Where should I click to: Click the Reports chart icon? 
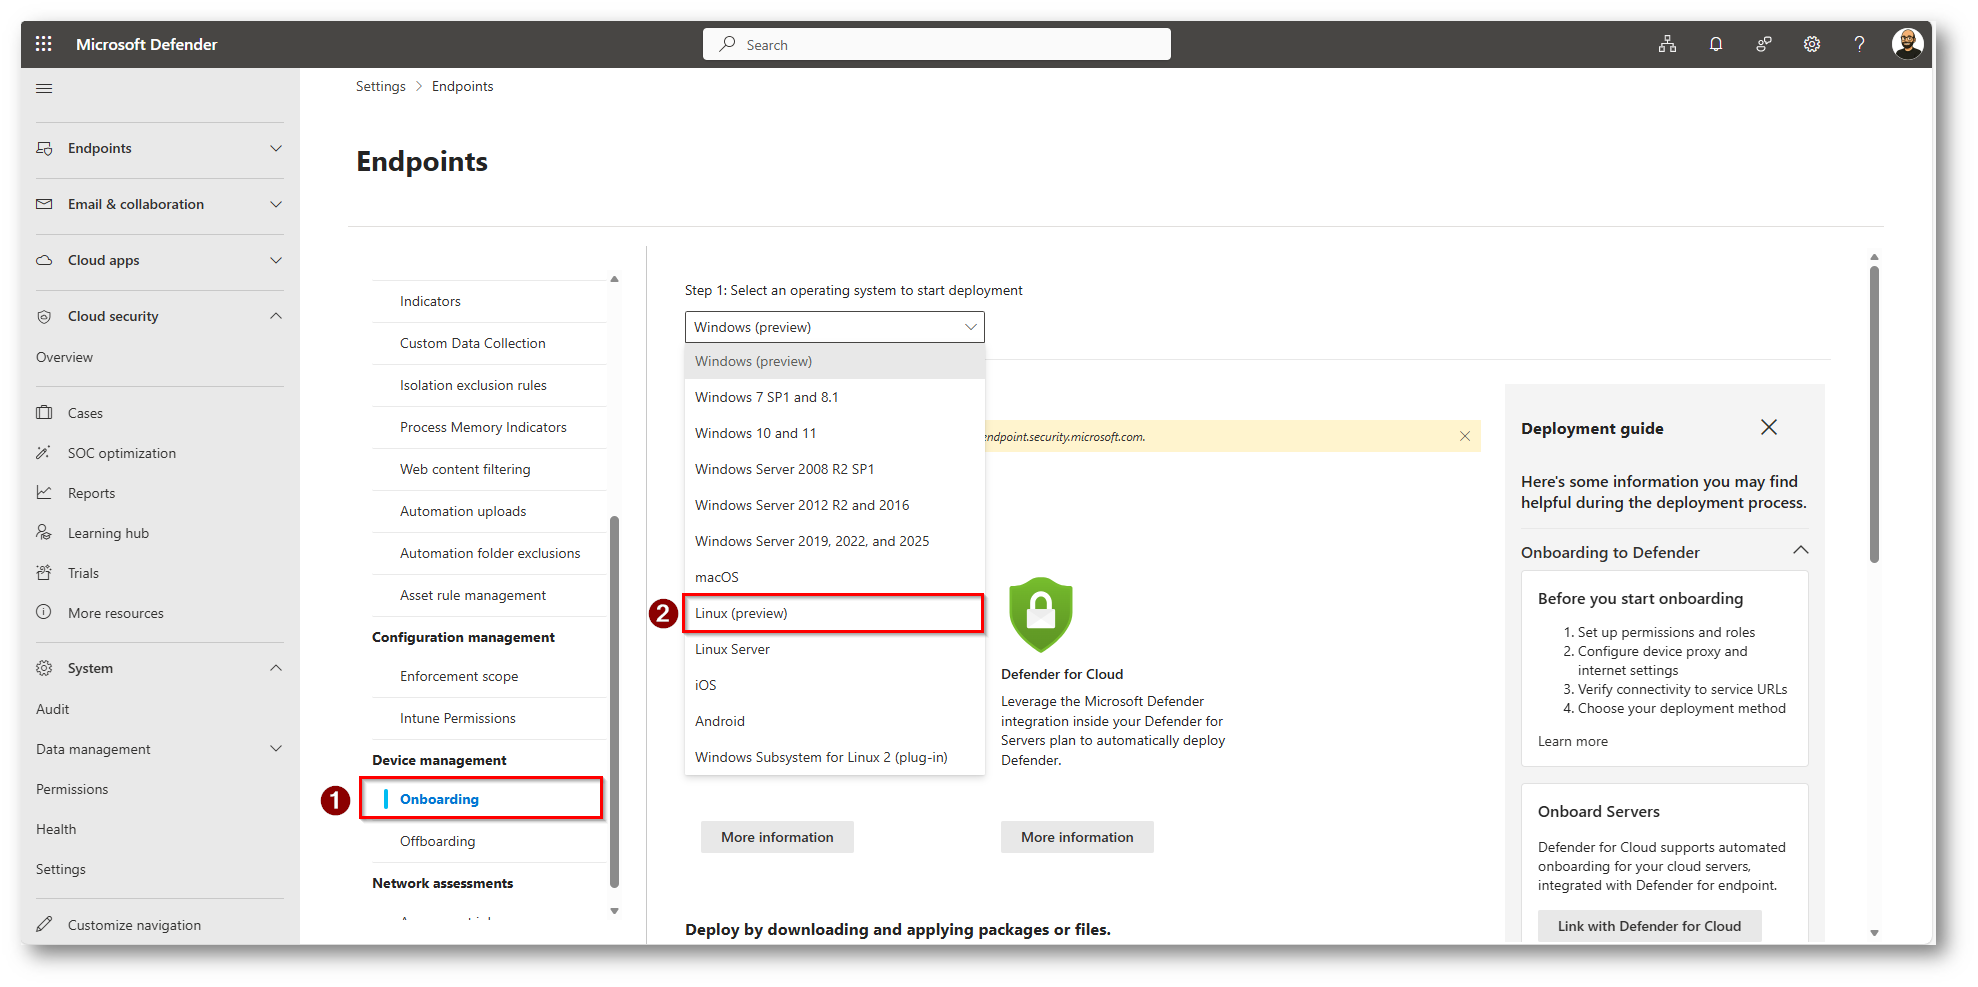pos(44,492)
